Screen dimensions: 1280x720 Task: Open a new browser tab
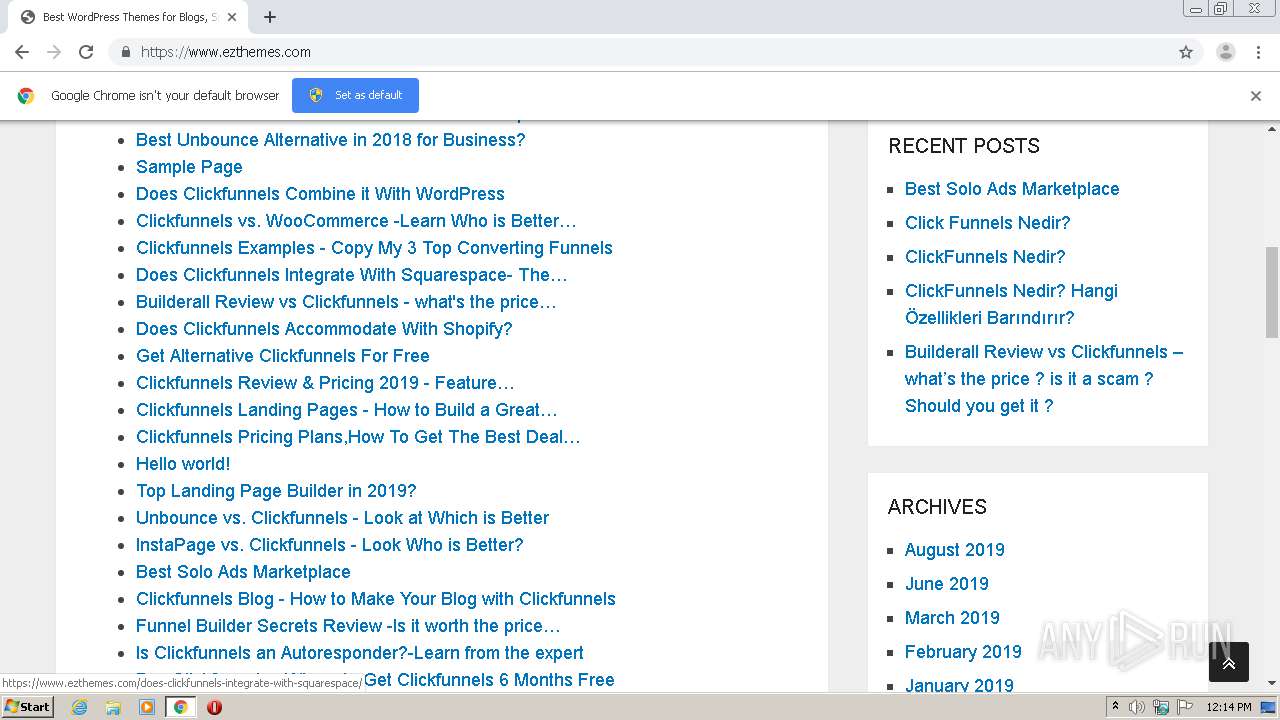[270, 17]
